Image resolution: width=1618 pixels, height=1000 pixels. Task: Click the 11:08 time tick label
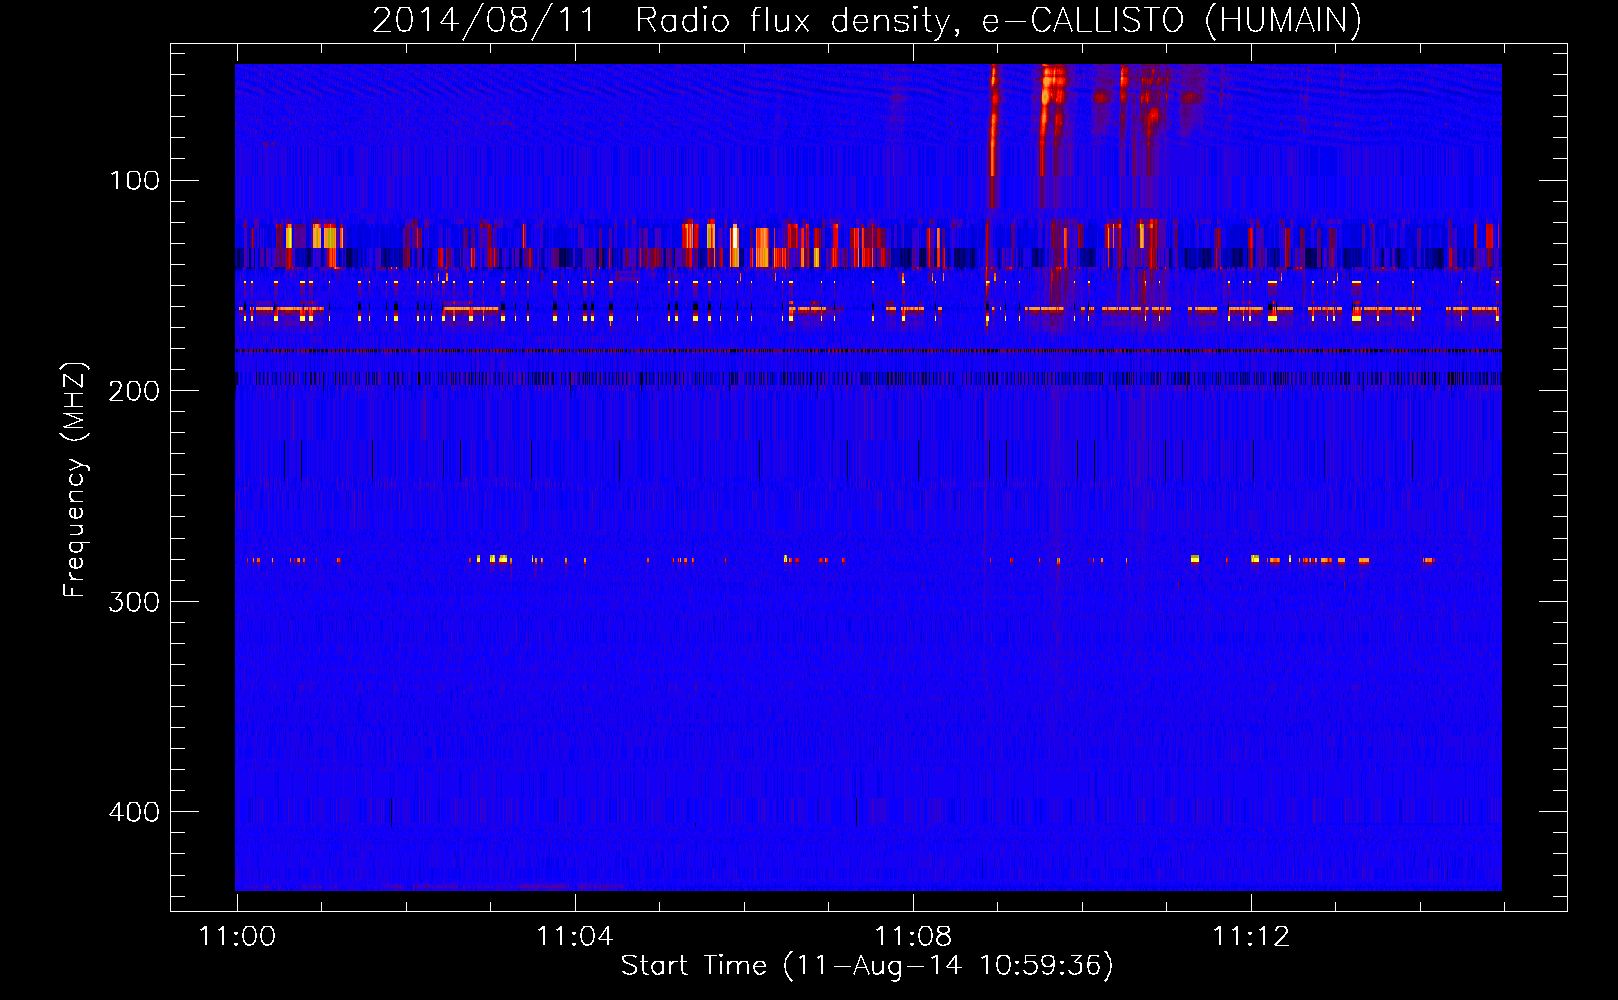click(913, 936)
